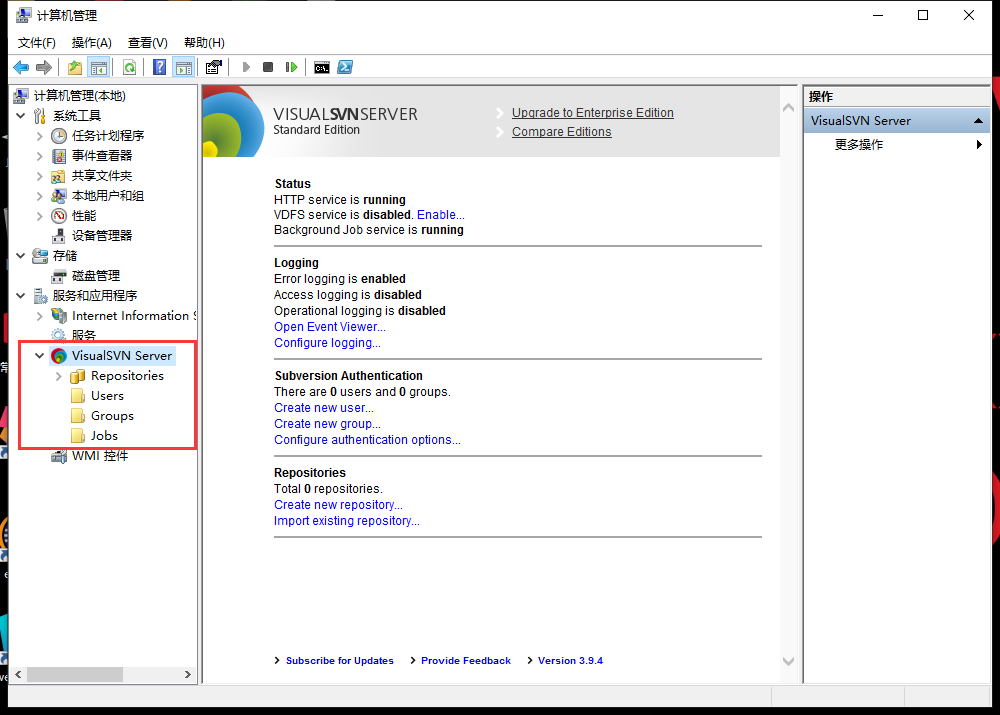The image size is (1000, 715).
Task: Click the Services (服务) gear icon
Action: click(59, 335)
